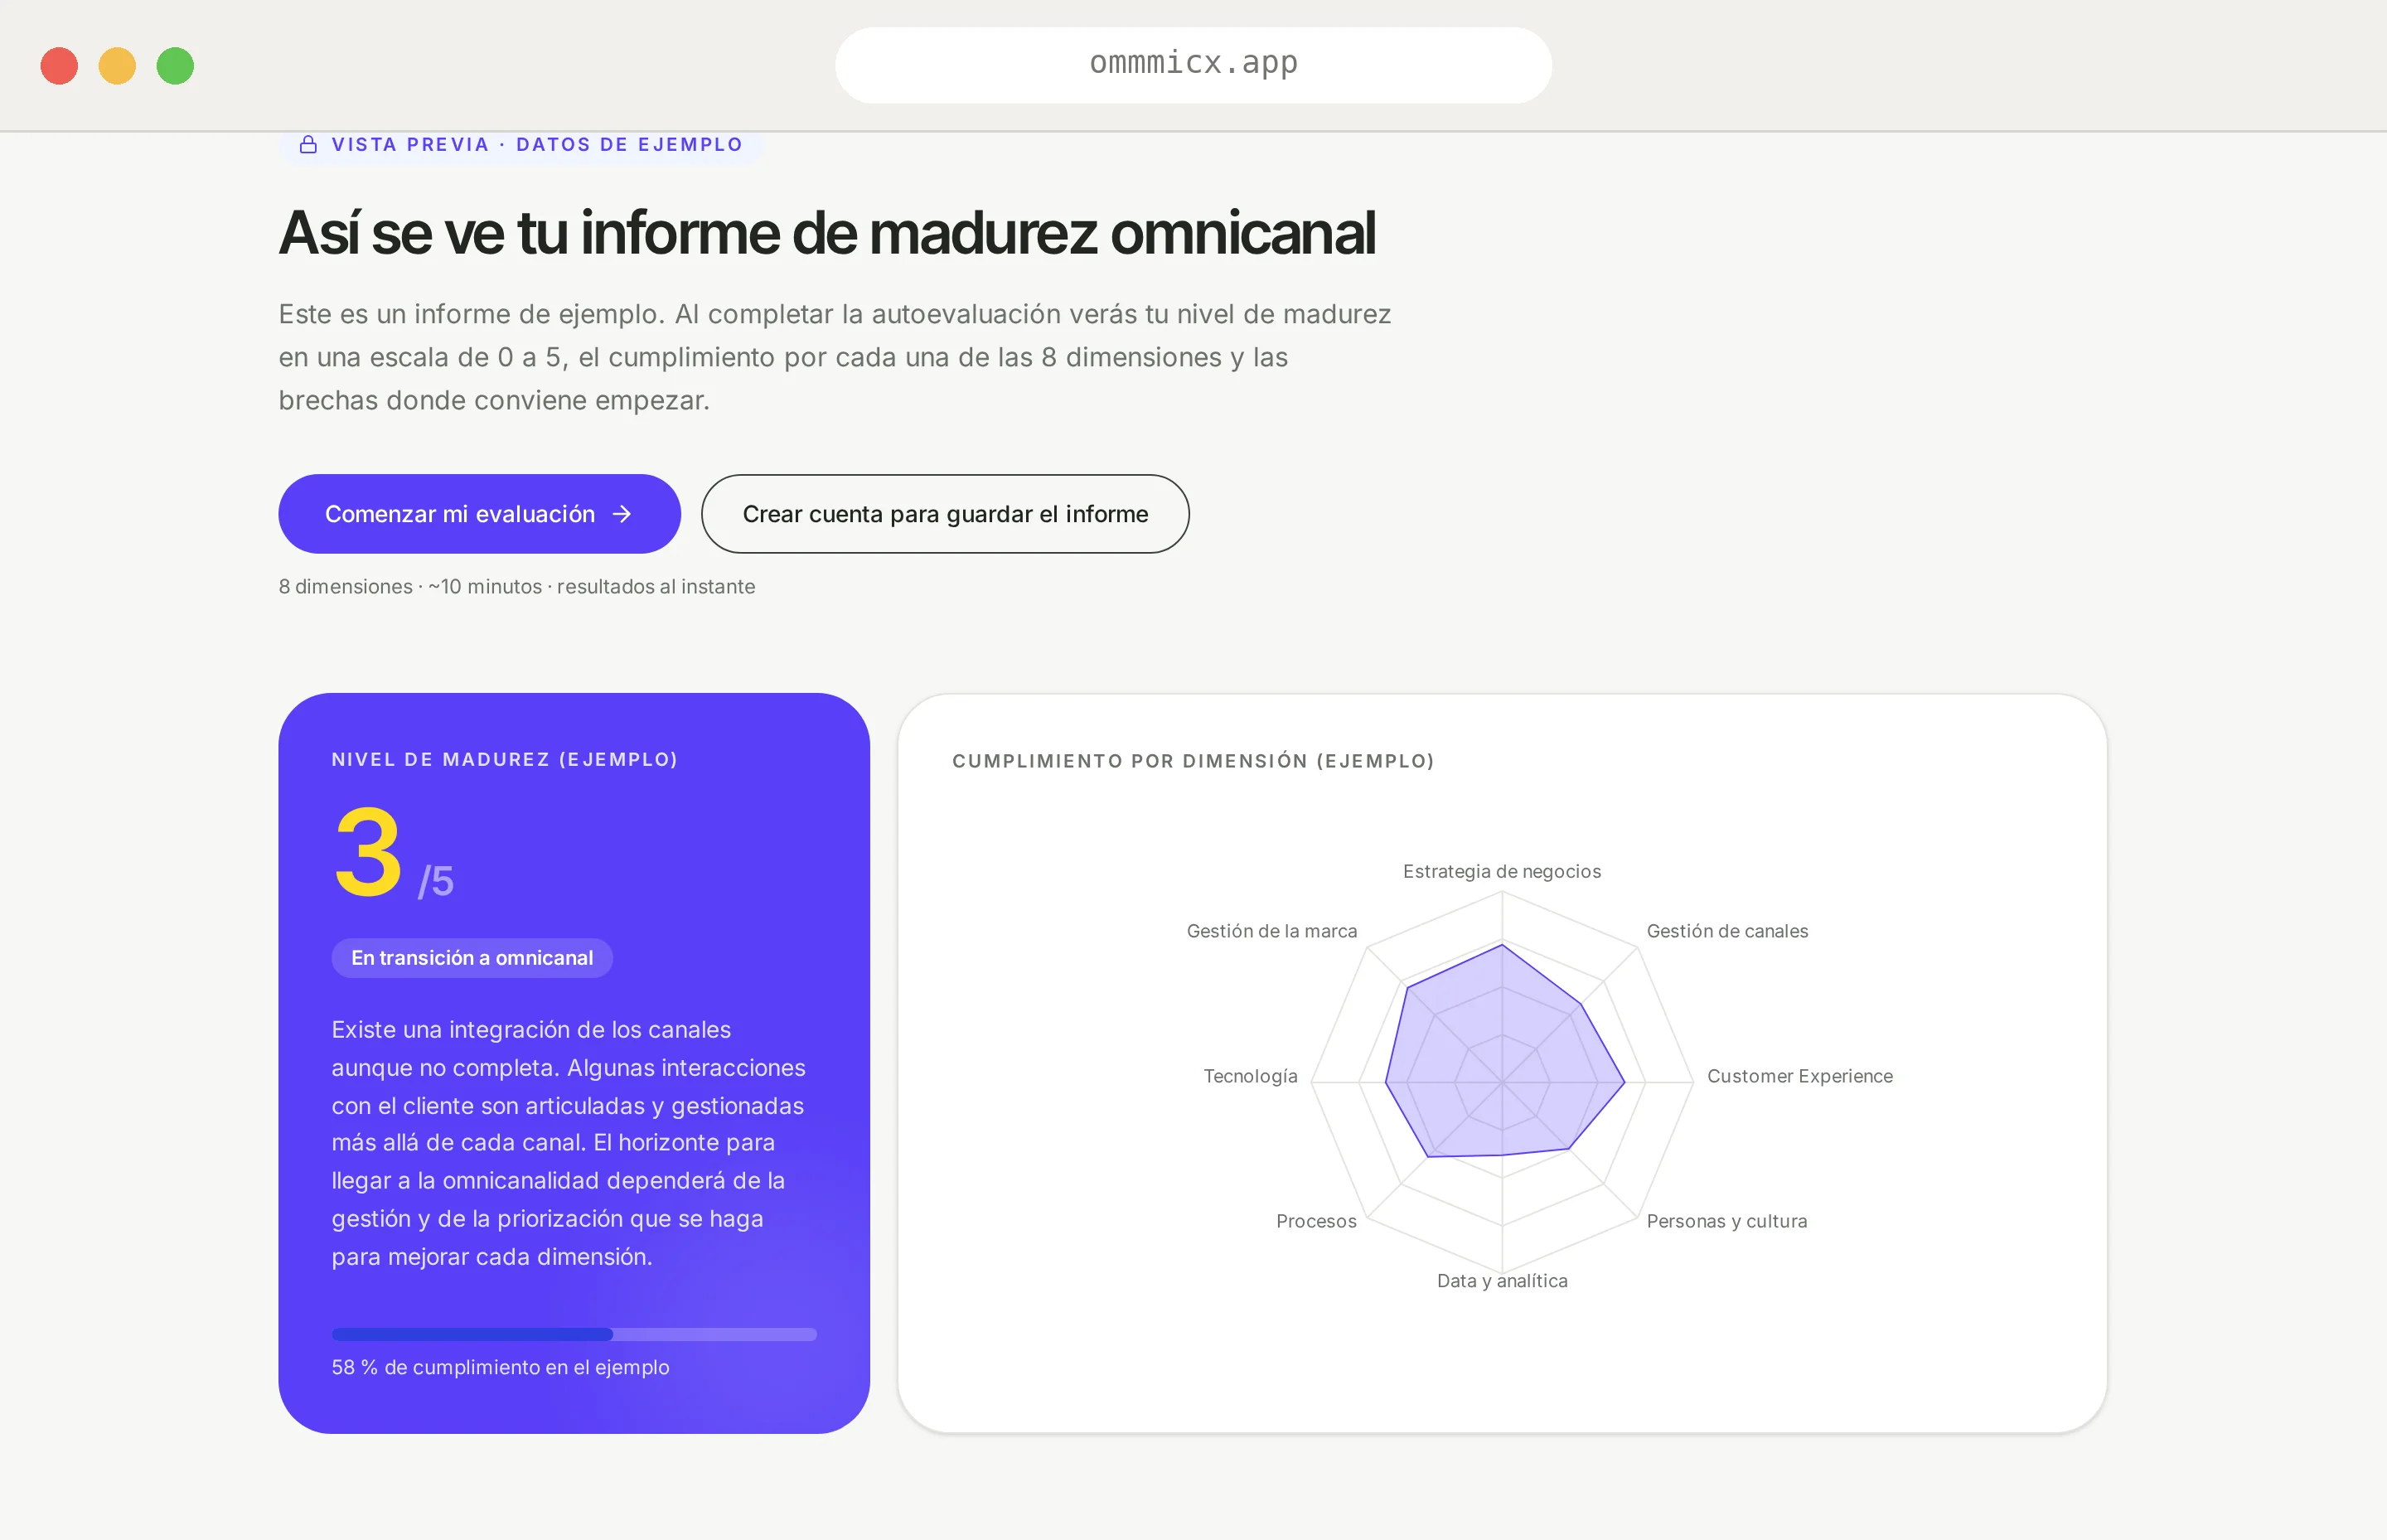Click paragraph starting Existe una integración
The height and width of the screenshot is (1540, 2387).
point(568,1143)
